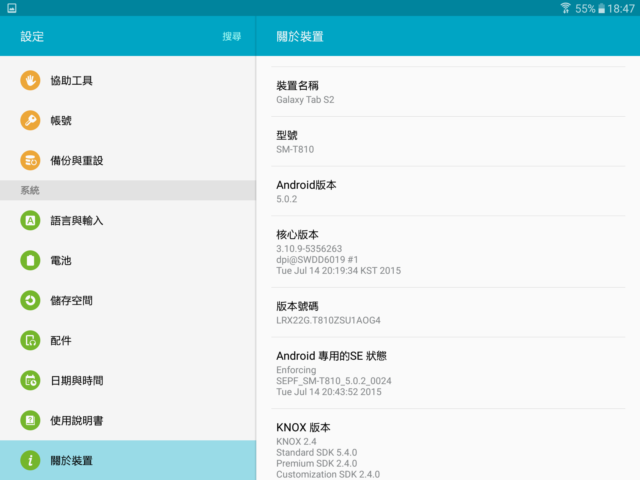Tap the Android 專用的SE 狀態 row

[448, 373]
